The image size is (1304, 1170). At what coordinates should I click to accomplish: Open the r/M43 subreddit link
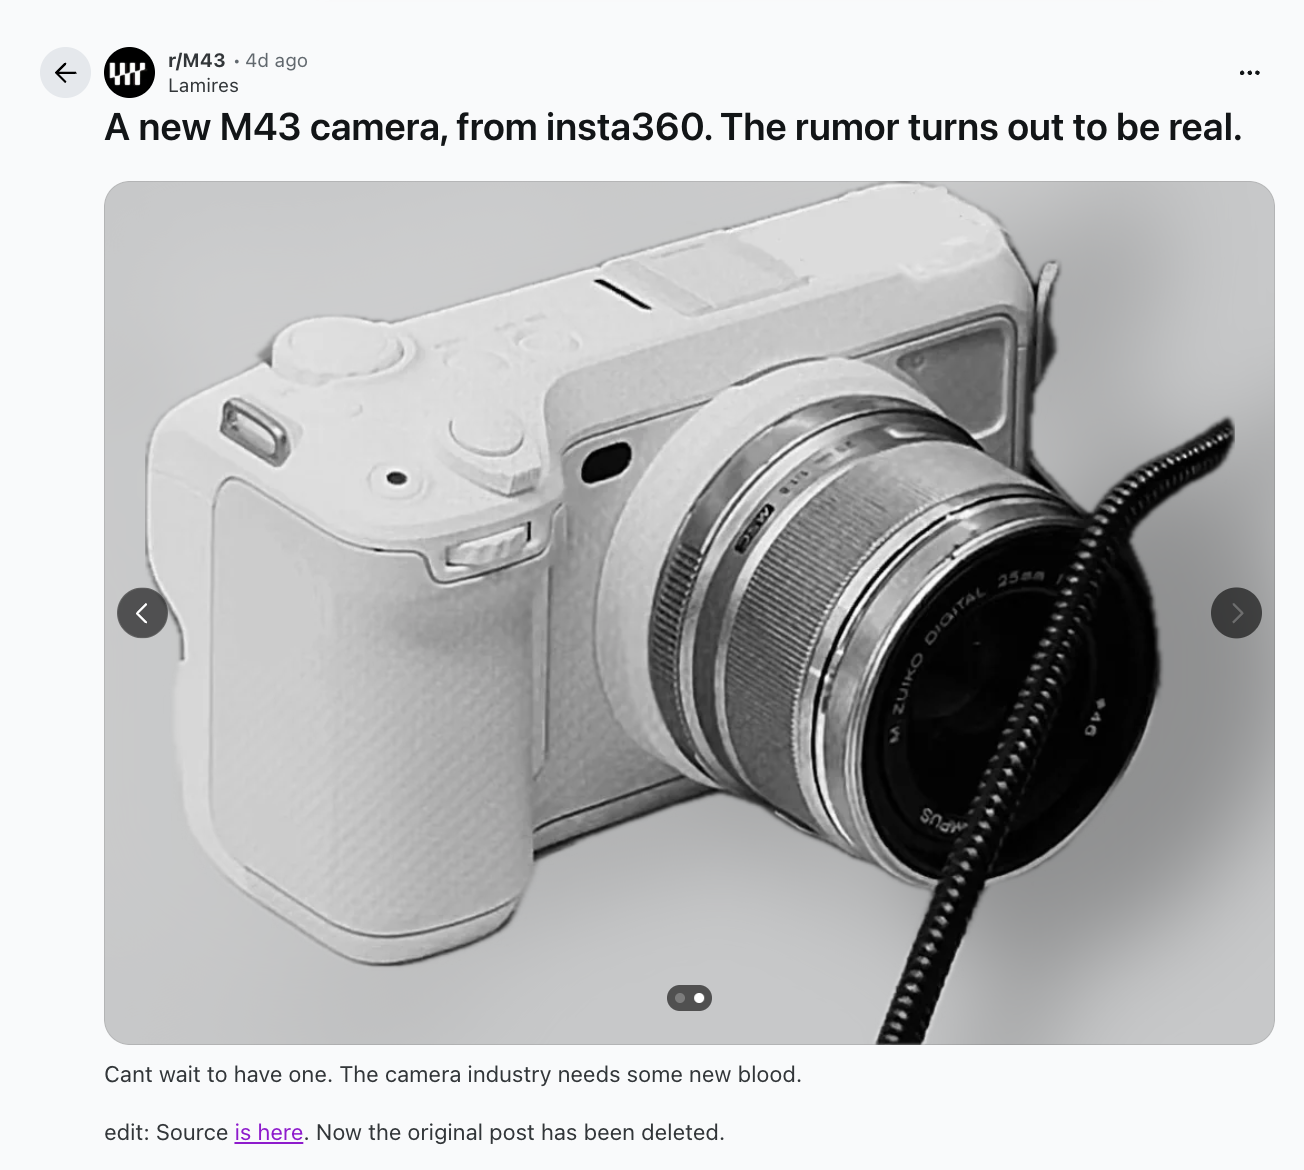pyautogui.click(x=197, y=60)
